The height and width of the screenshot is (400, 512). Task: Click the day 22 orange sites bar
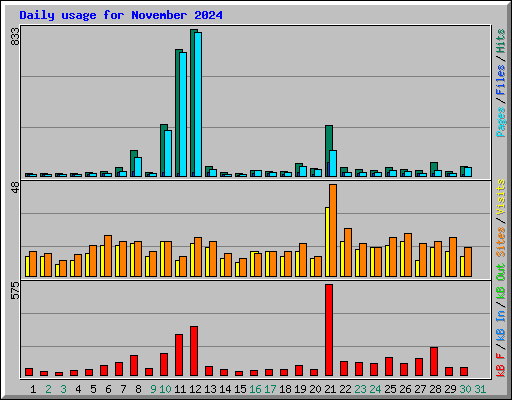pos(348,252)
